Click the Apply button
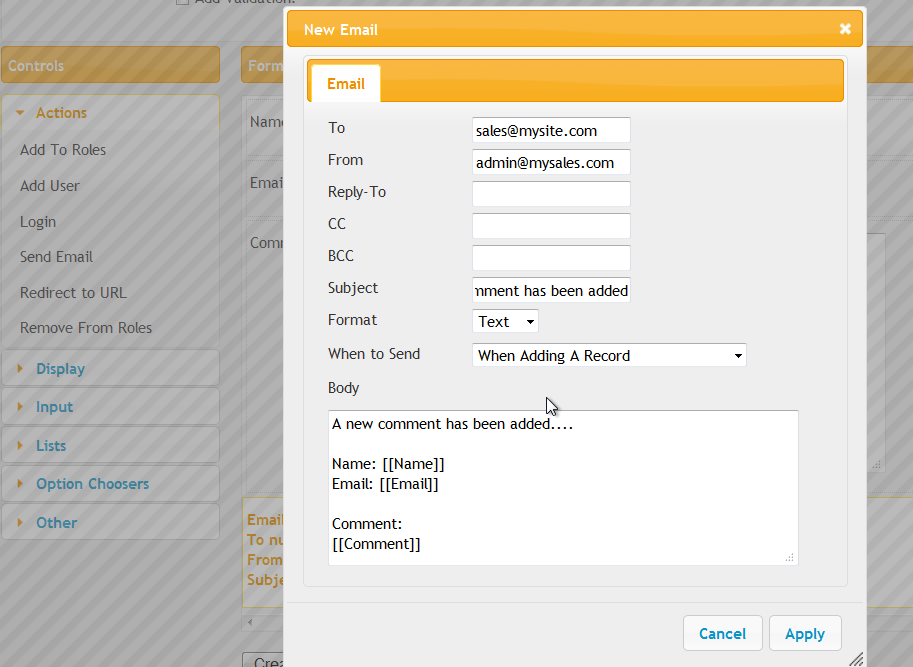 tap(805, 633)
